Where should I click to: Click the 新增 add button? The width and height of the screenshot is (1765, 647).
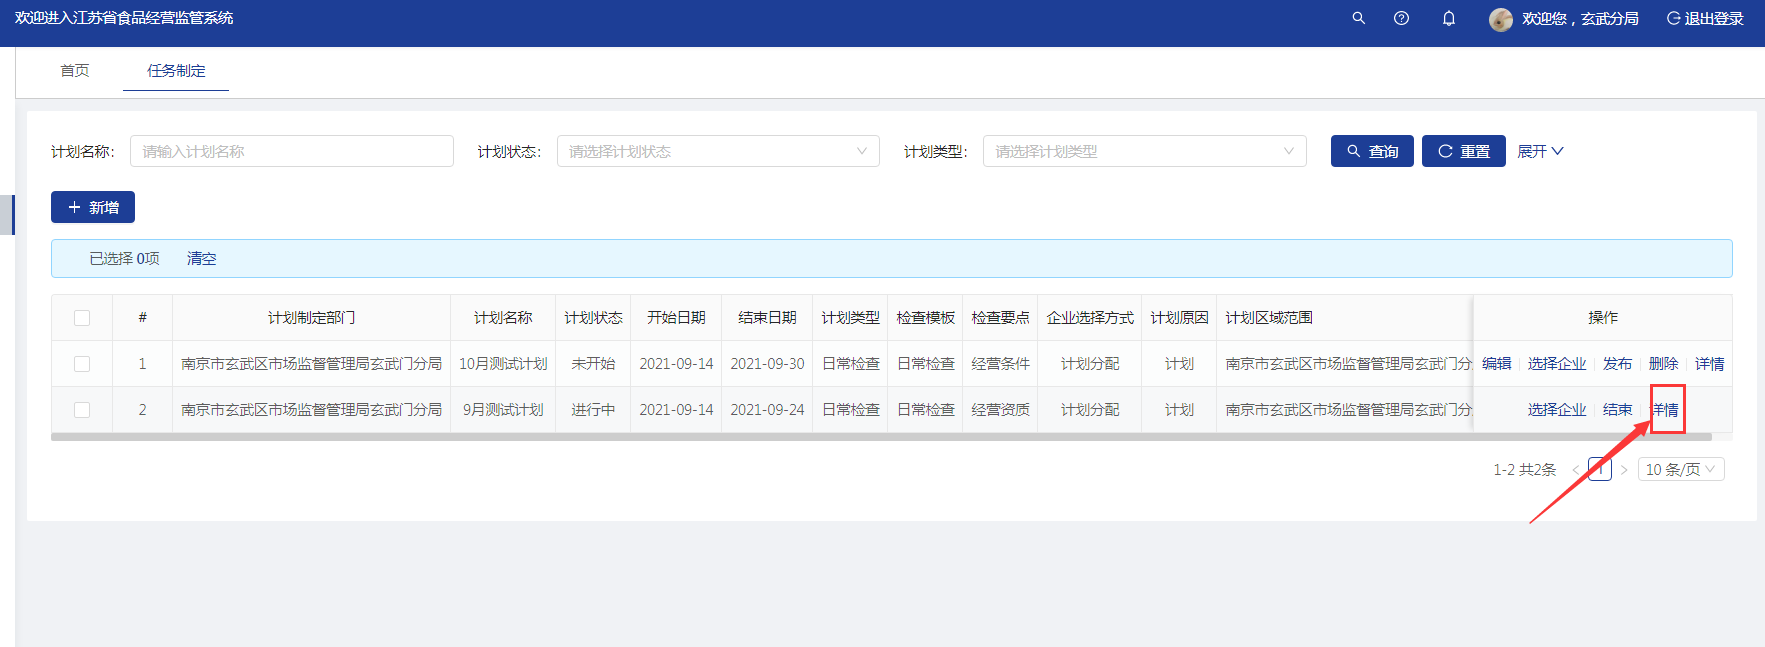93,207
